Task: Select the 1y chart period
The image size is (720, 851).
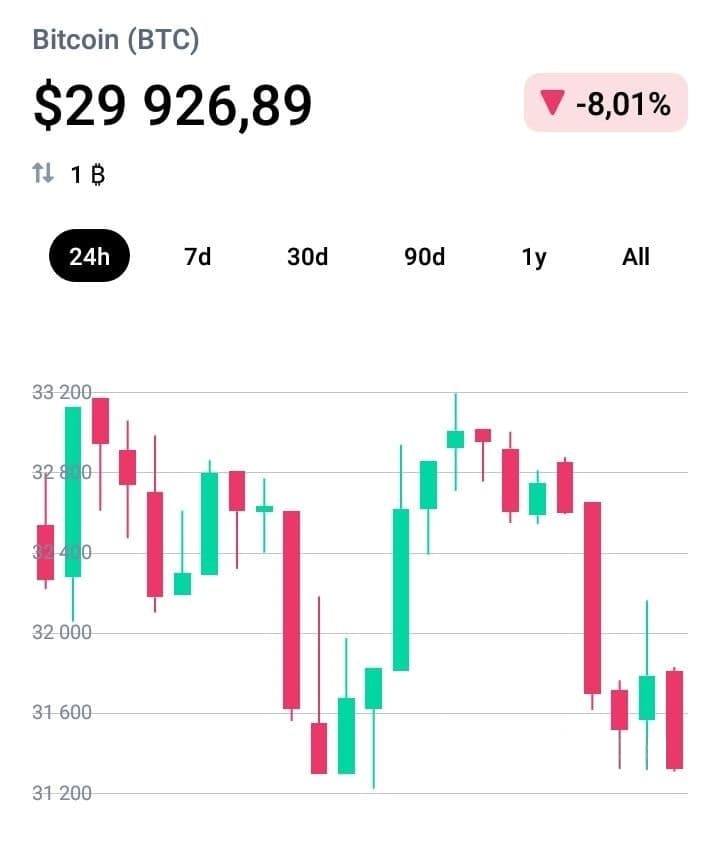Action: tap(534, 257)
